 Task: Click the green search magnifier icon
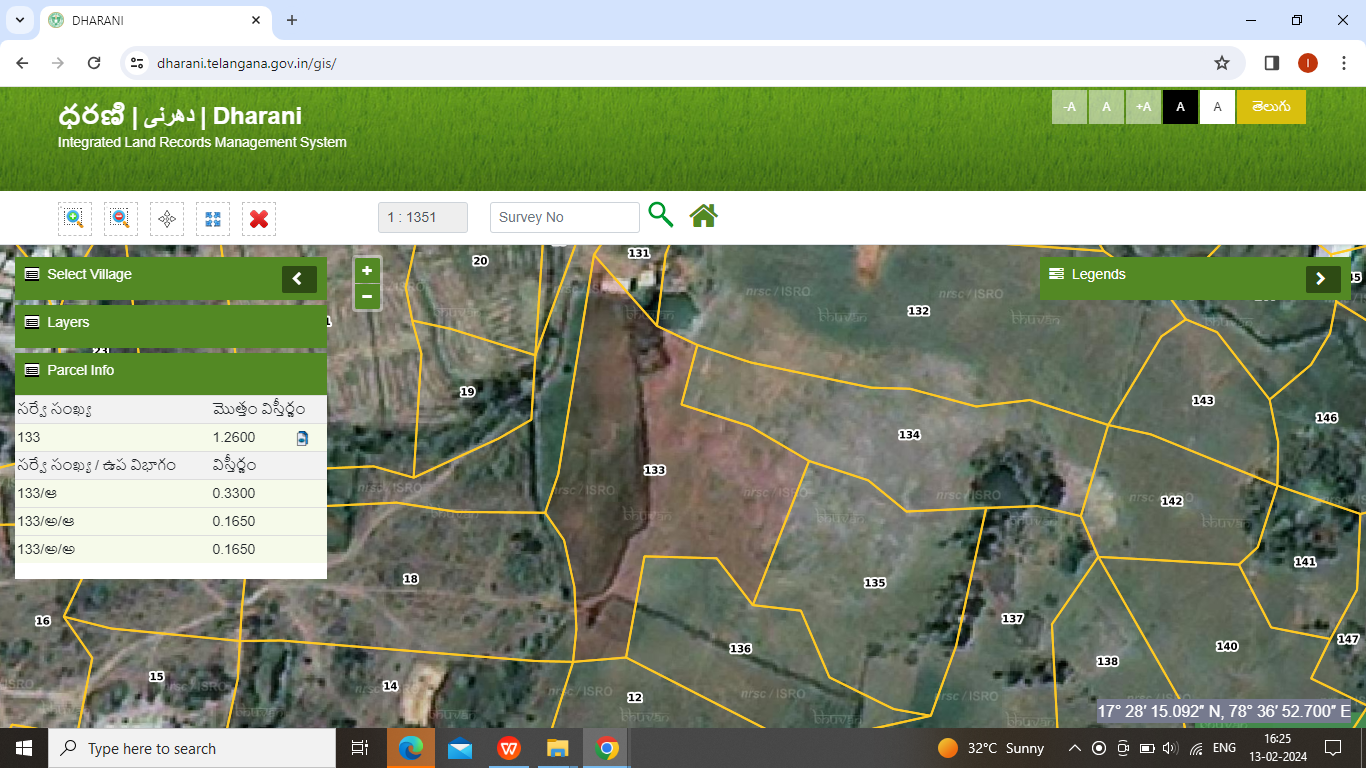[x=660, y=215]
